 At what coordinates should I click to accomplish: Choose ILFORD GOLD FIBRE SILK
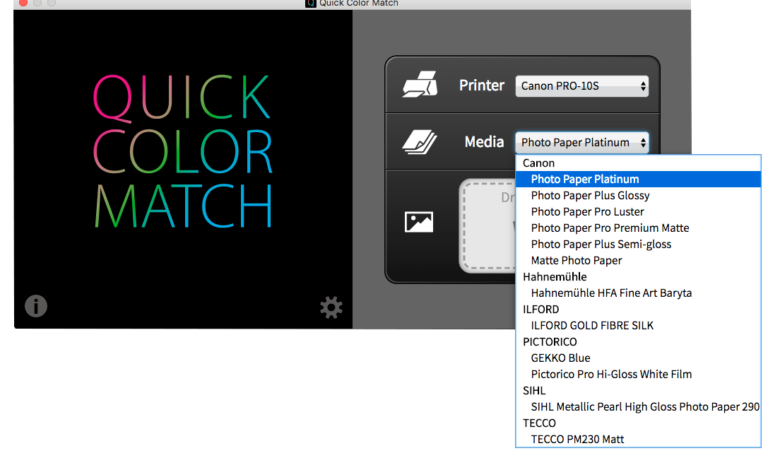tap(638, 325)
